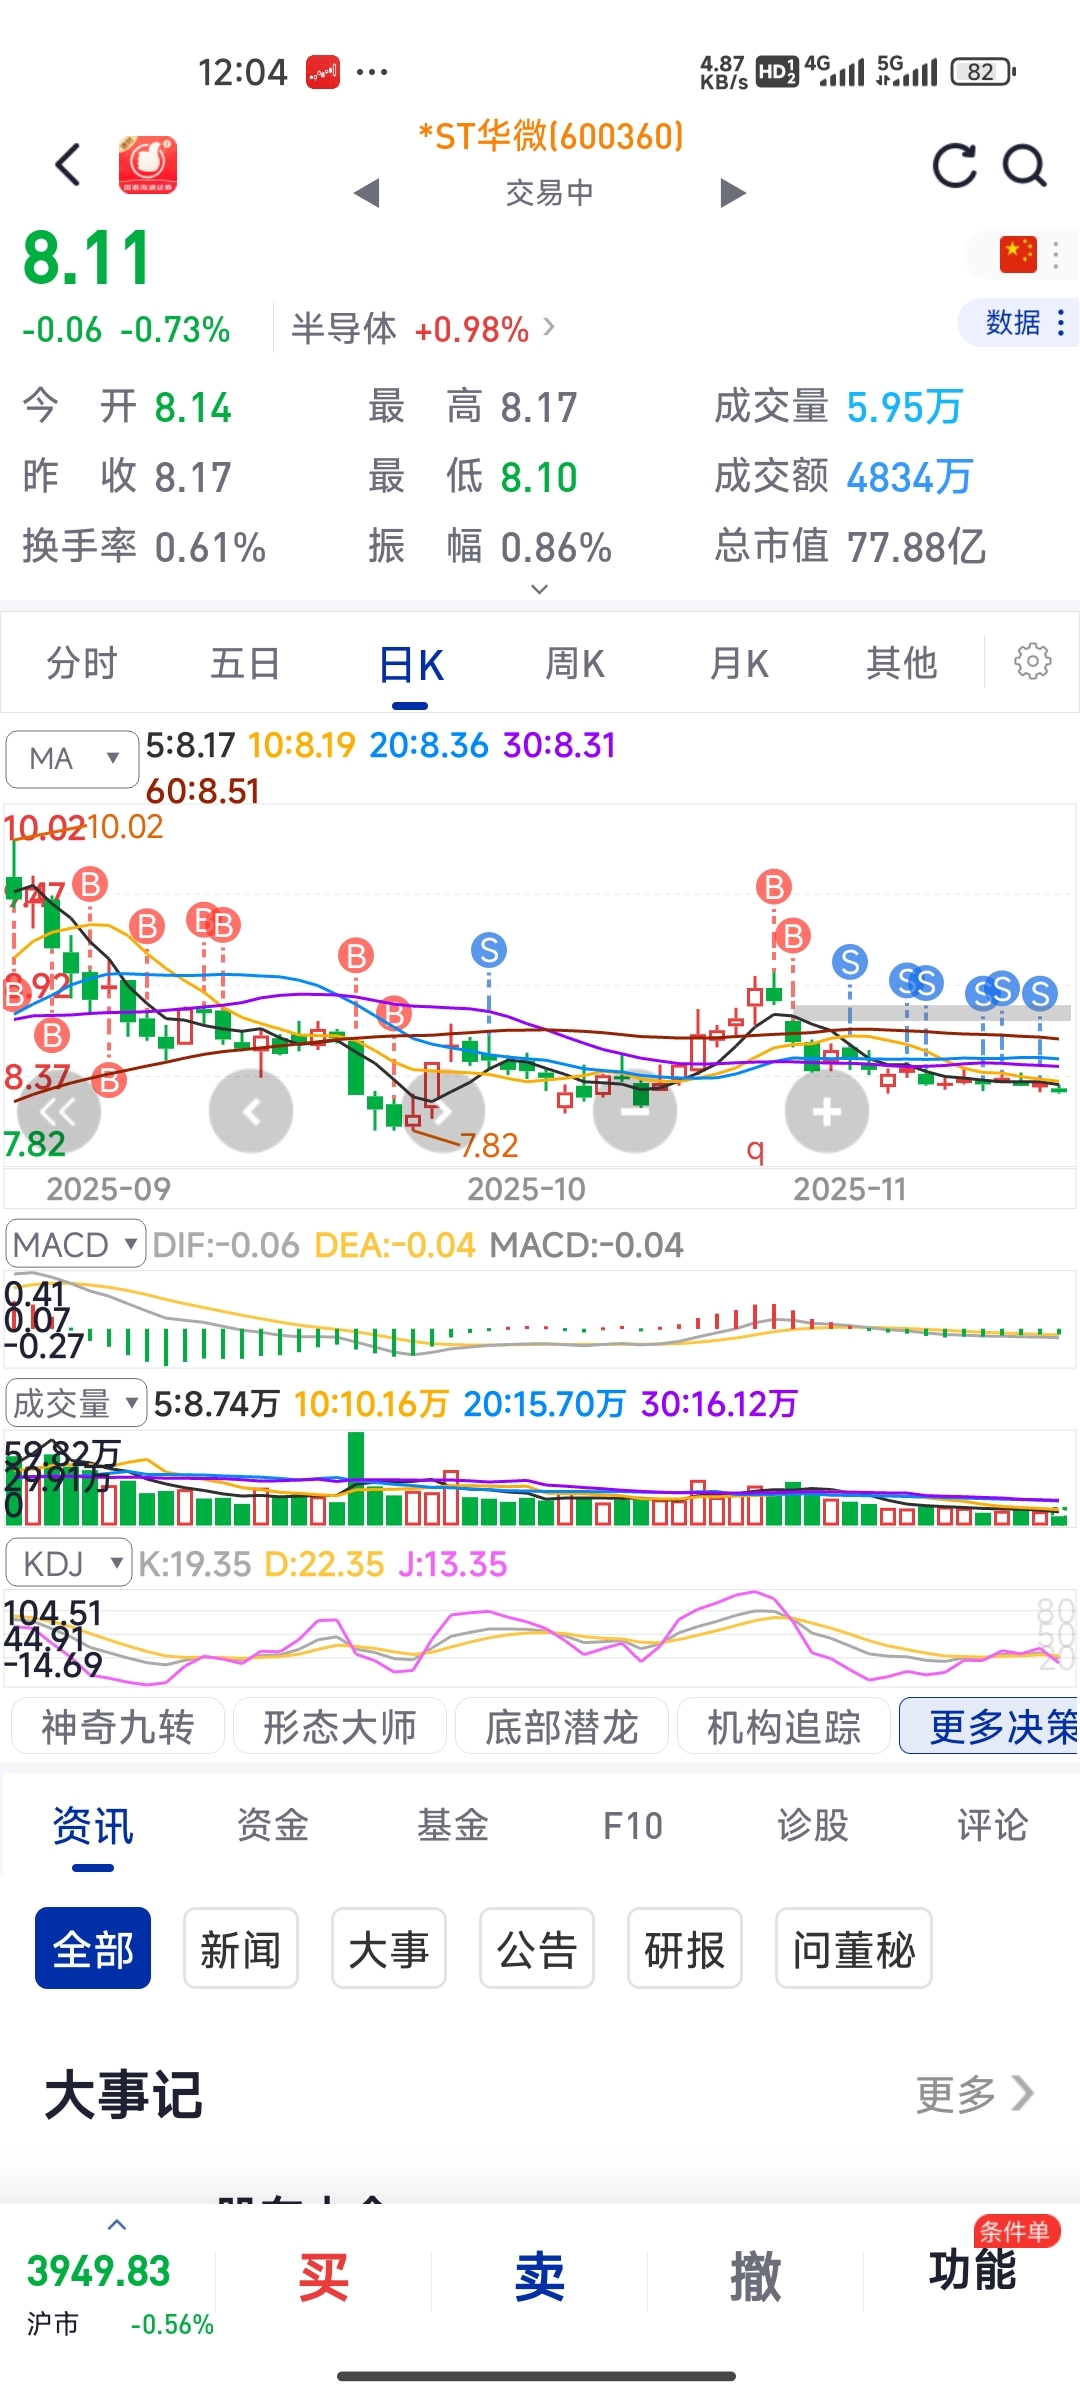Image resolution: width=1080 pixels, height=2400 pixels.
Task: Select the 日K chart tab
Action: 410,665
